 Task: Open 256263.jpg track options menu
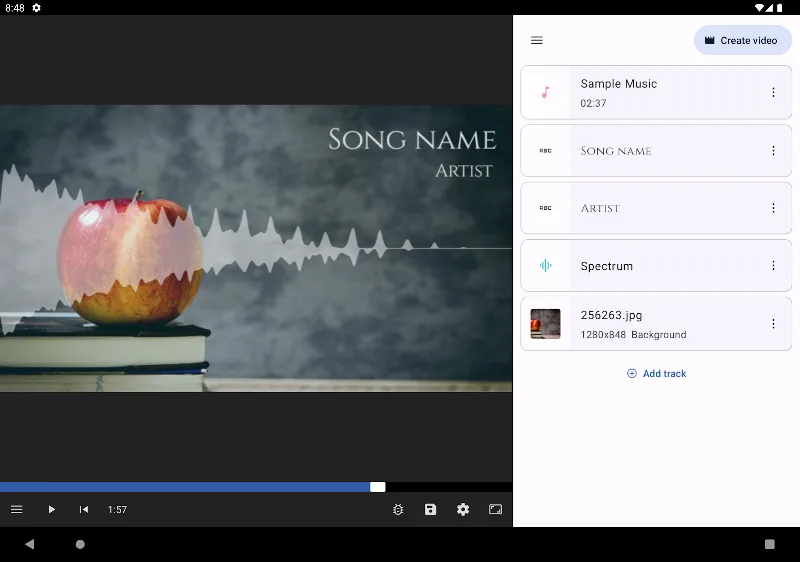click(x=773, y=324)
